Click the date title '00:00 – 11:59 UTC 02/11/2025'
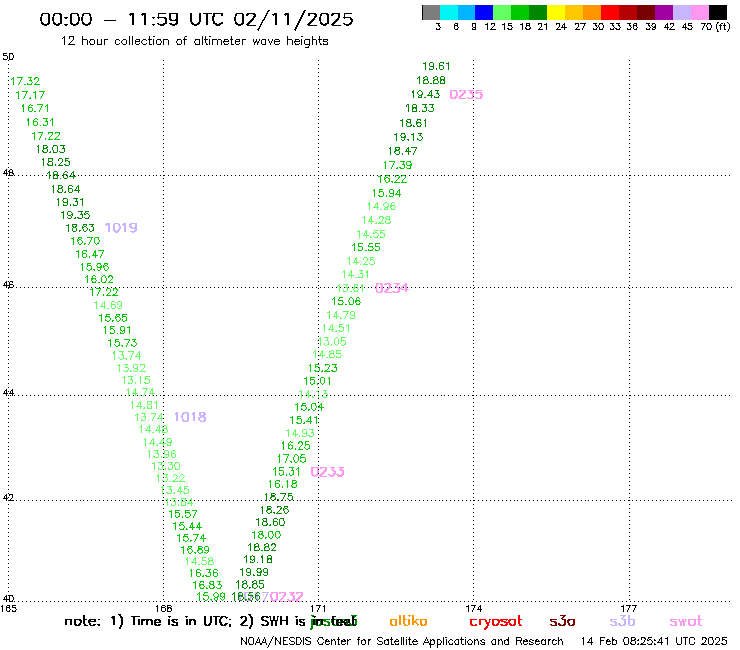 (x=196, y=19)
